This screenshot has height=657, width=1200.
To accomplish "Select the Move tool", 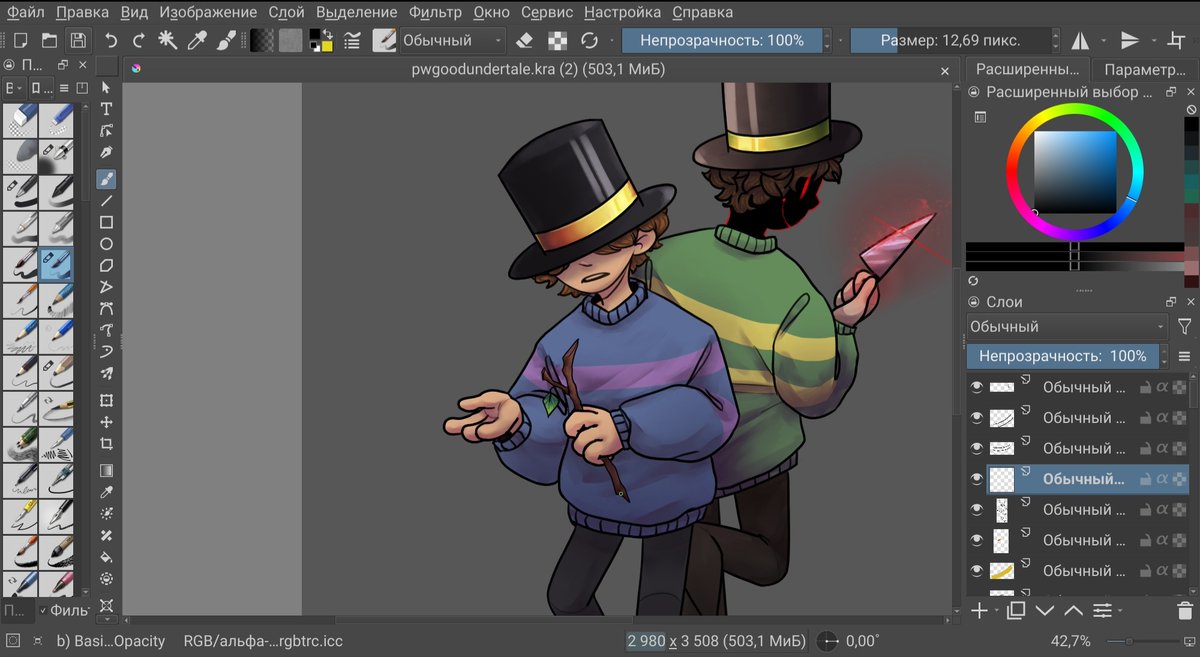I will 106,422.
